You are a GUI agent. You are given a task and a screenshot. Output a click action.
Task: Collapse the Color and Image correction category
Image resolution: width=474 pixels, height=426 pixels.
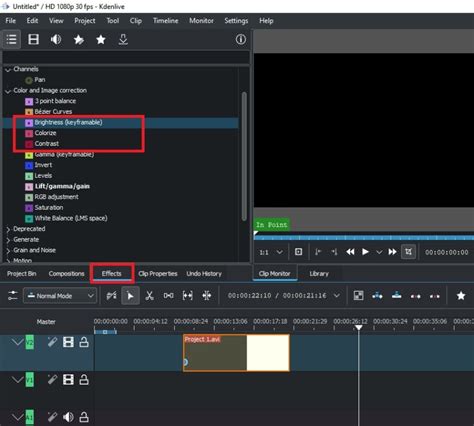pos(8,91)
